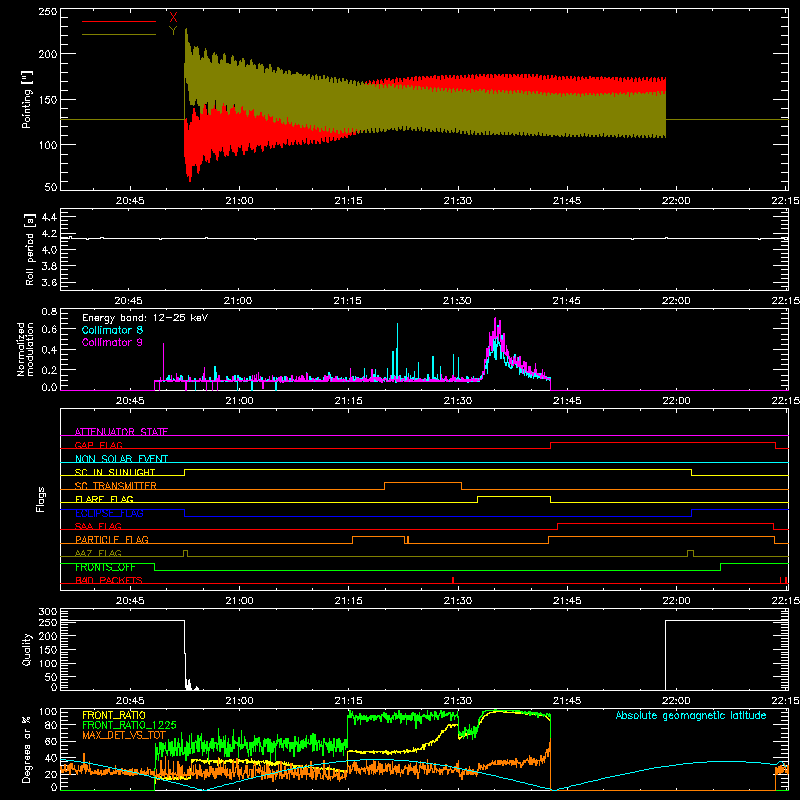Click the PARTICLE_FLAG label
Screen dimensions: 800x800
112,539
